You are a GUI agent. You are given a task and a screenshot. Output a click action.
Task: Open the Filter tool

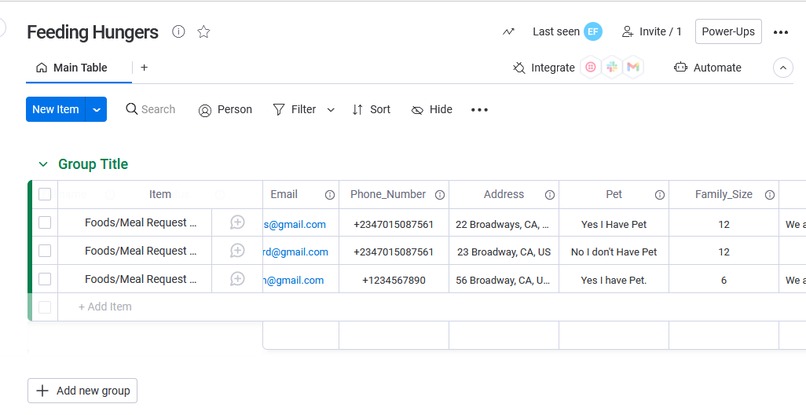[x=295, y=110]
